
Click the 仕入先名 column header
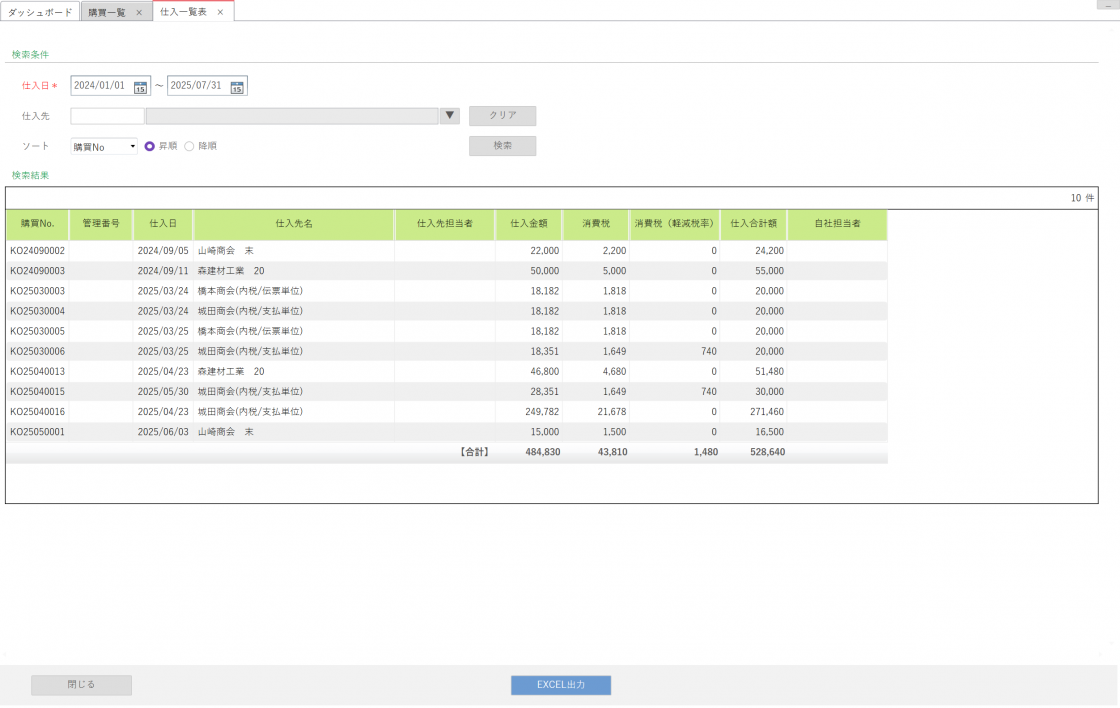coord(294,224)
